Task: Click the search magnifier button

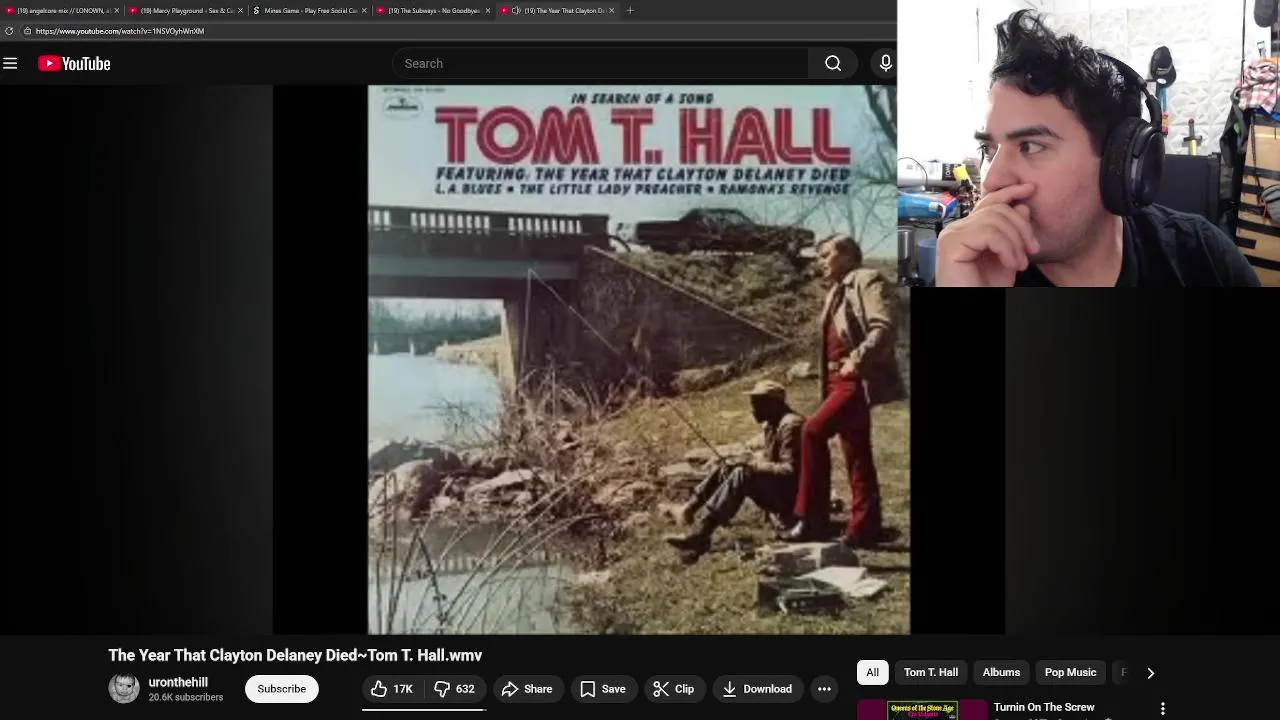Action: tap(833, 63)
